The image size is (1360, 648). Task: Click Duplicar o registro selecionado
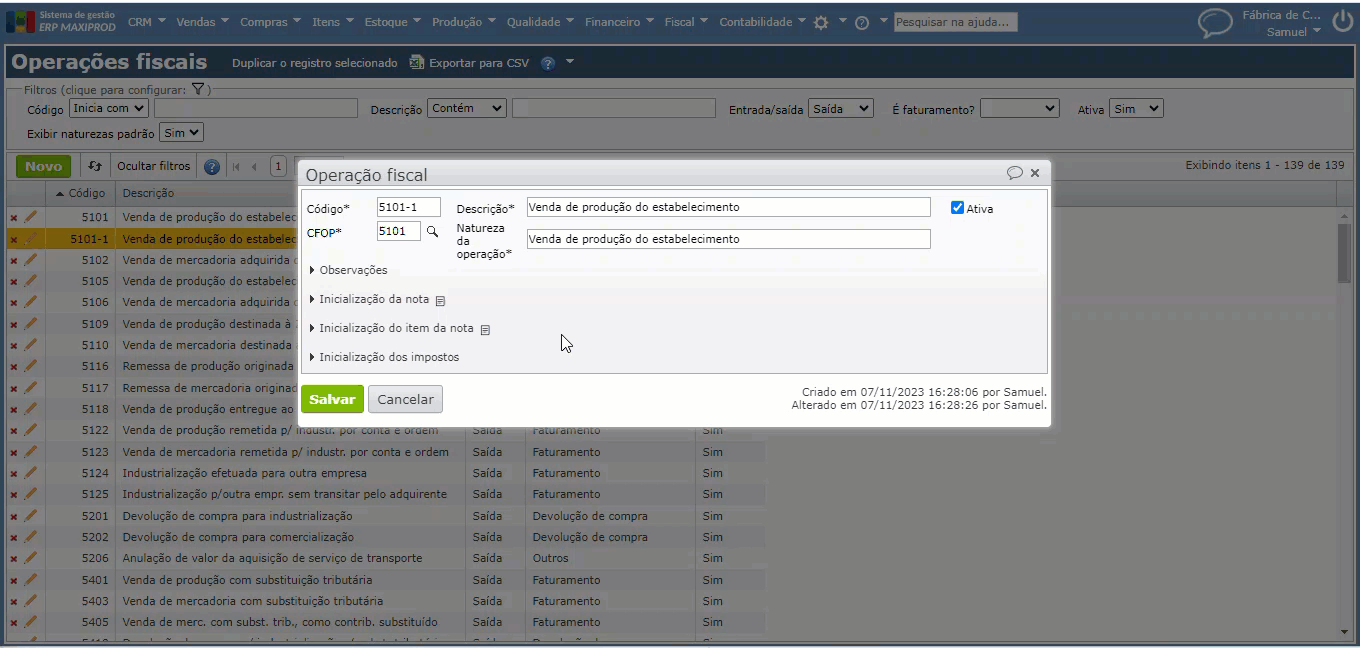point(315,63)
